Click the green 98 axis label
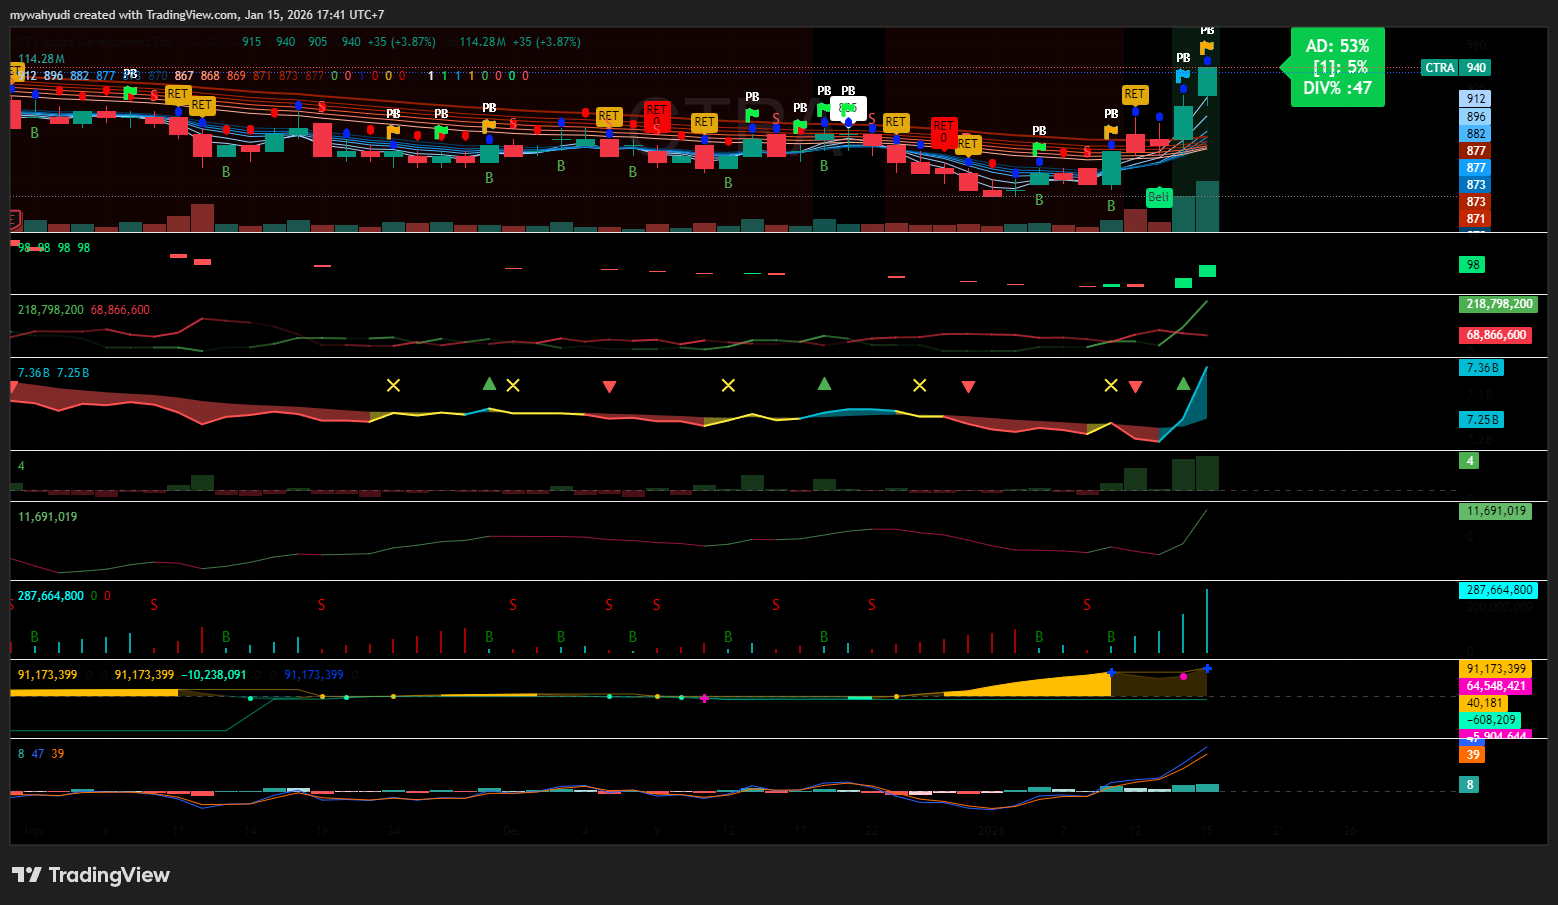The width and height of the screenshot is (1558, 905). (1472, 265)
